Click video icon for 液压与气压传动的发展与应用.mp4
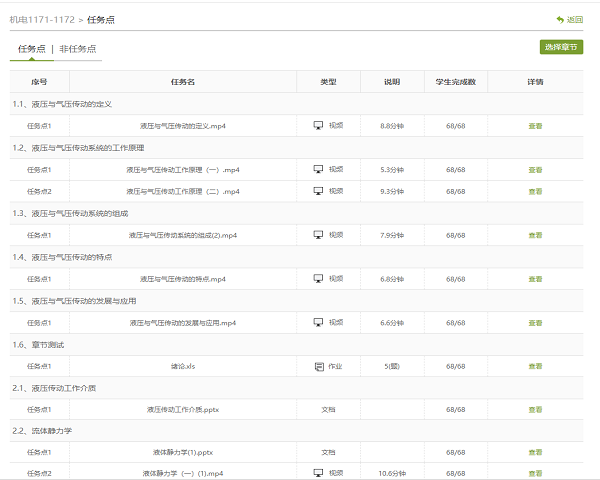 point(319,323)
